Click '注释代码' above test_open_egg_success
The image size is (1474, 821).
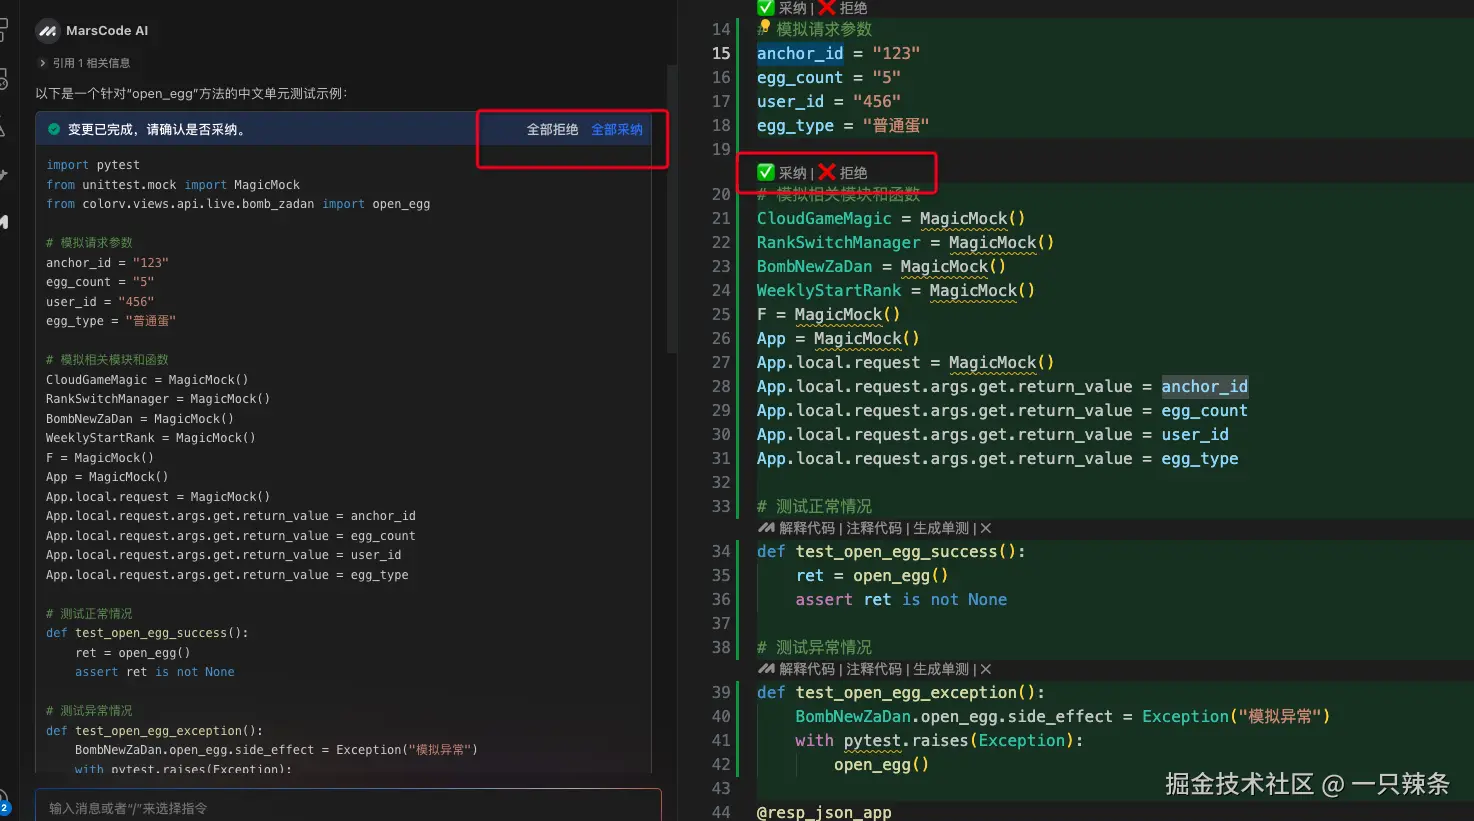tap(873, 528)
